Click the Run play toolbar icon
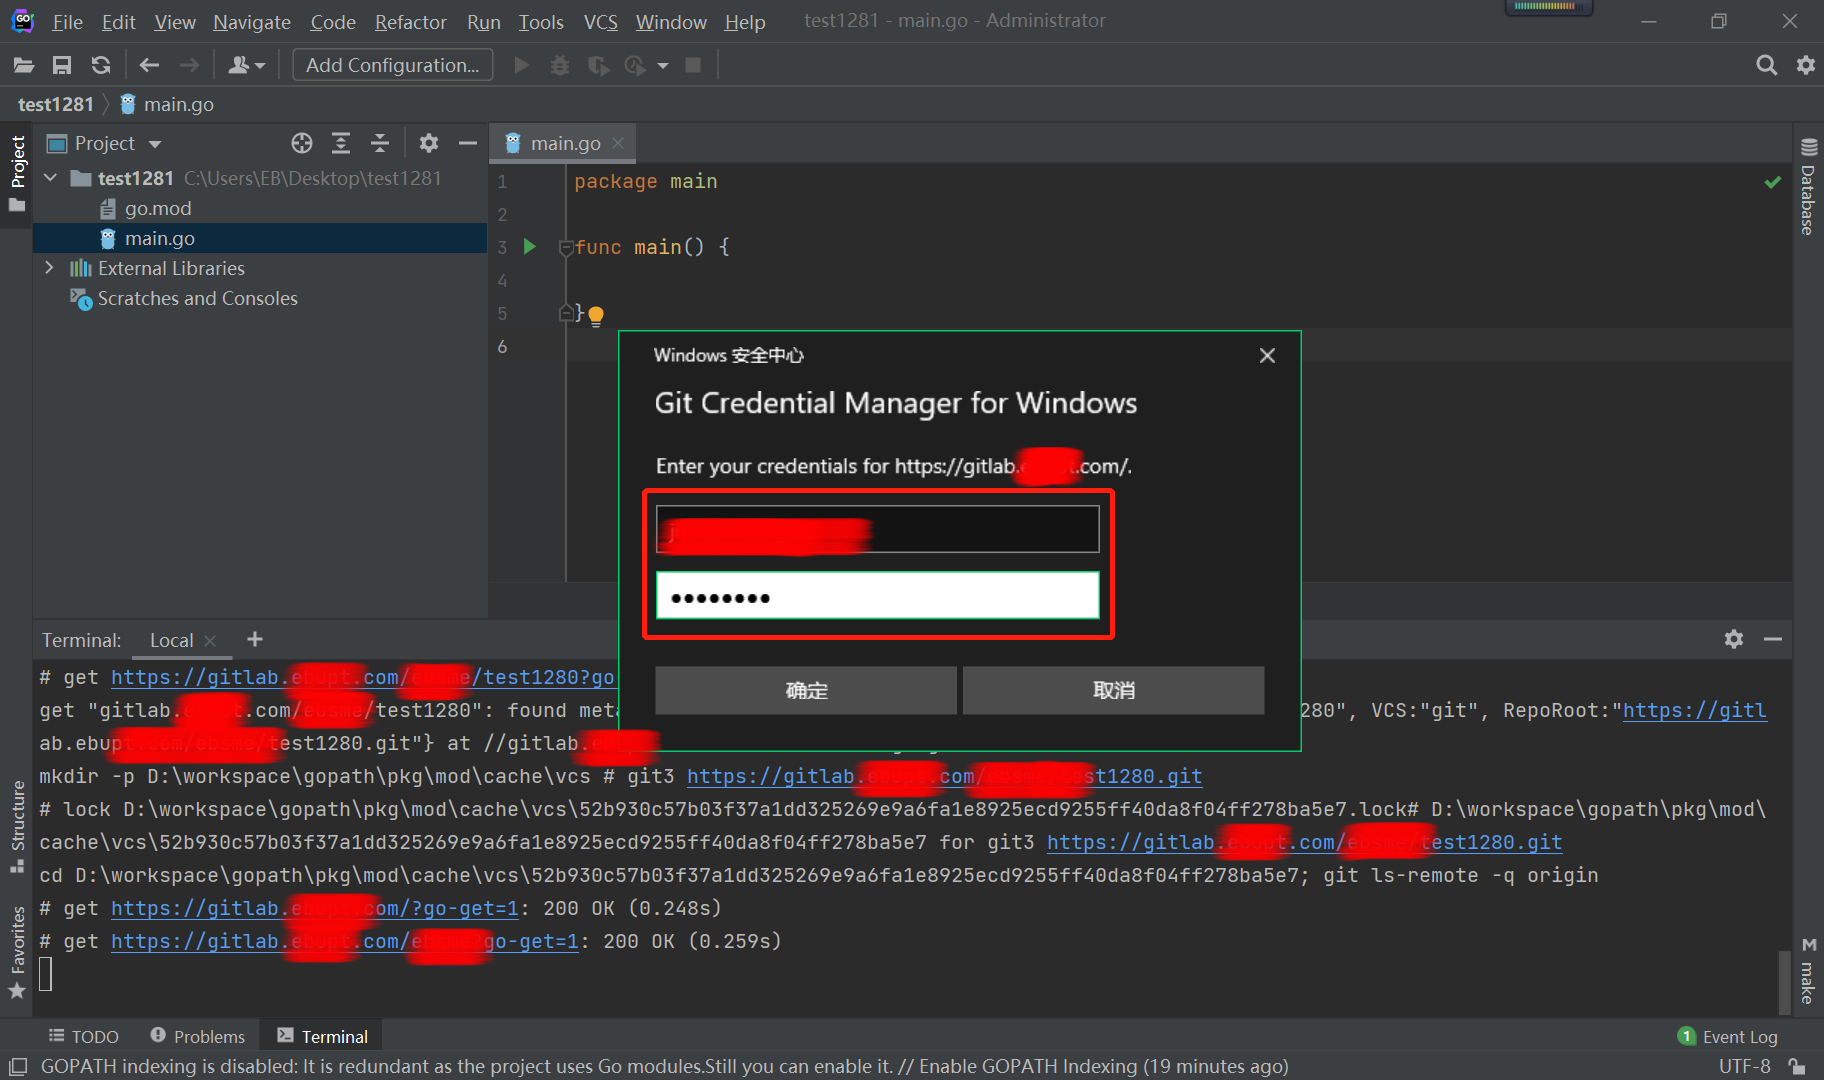Viewport: 1824px width, 1080px height. point(521,65)
